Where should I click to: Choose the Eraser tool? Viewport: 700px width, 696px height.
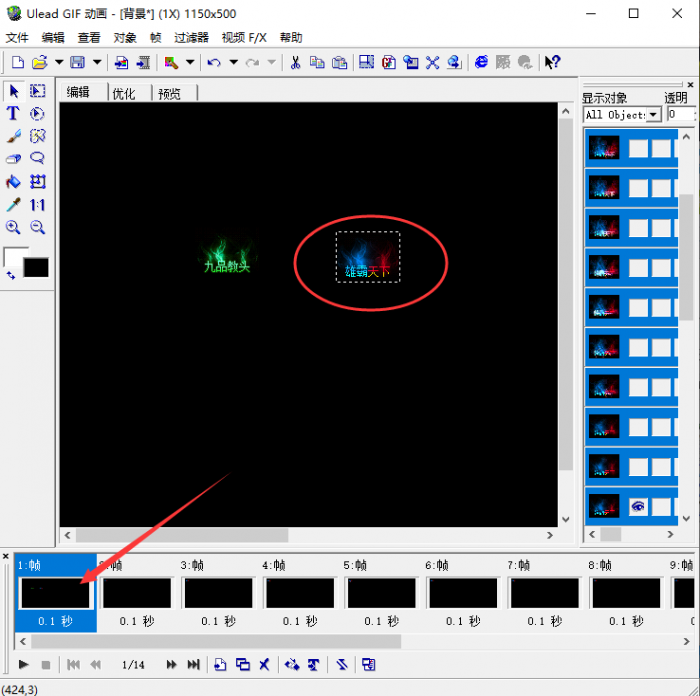[13, 159]
